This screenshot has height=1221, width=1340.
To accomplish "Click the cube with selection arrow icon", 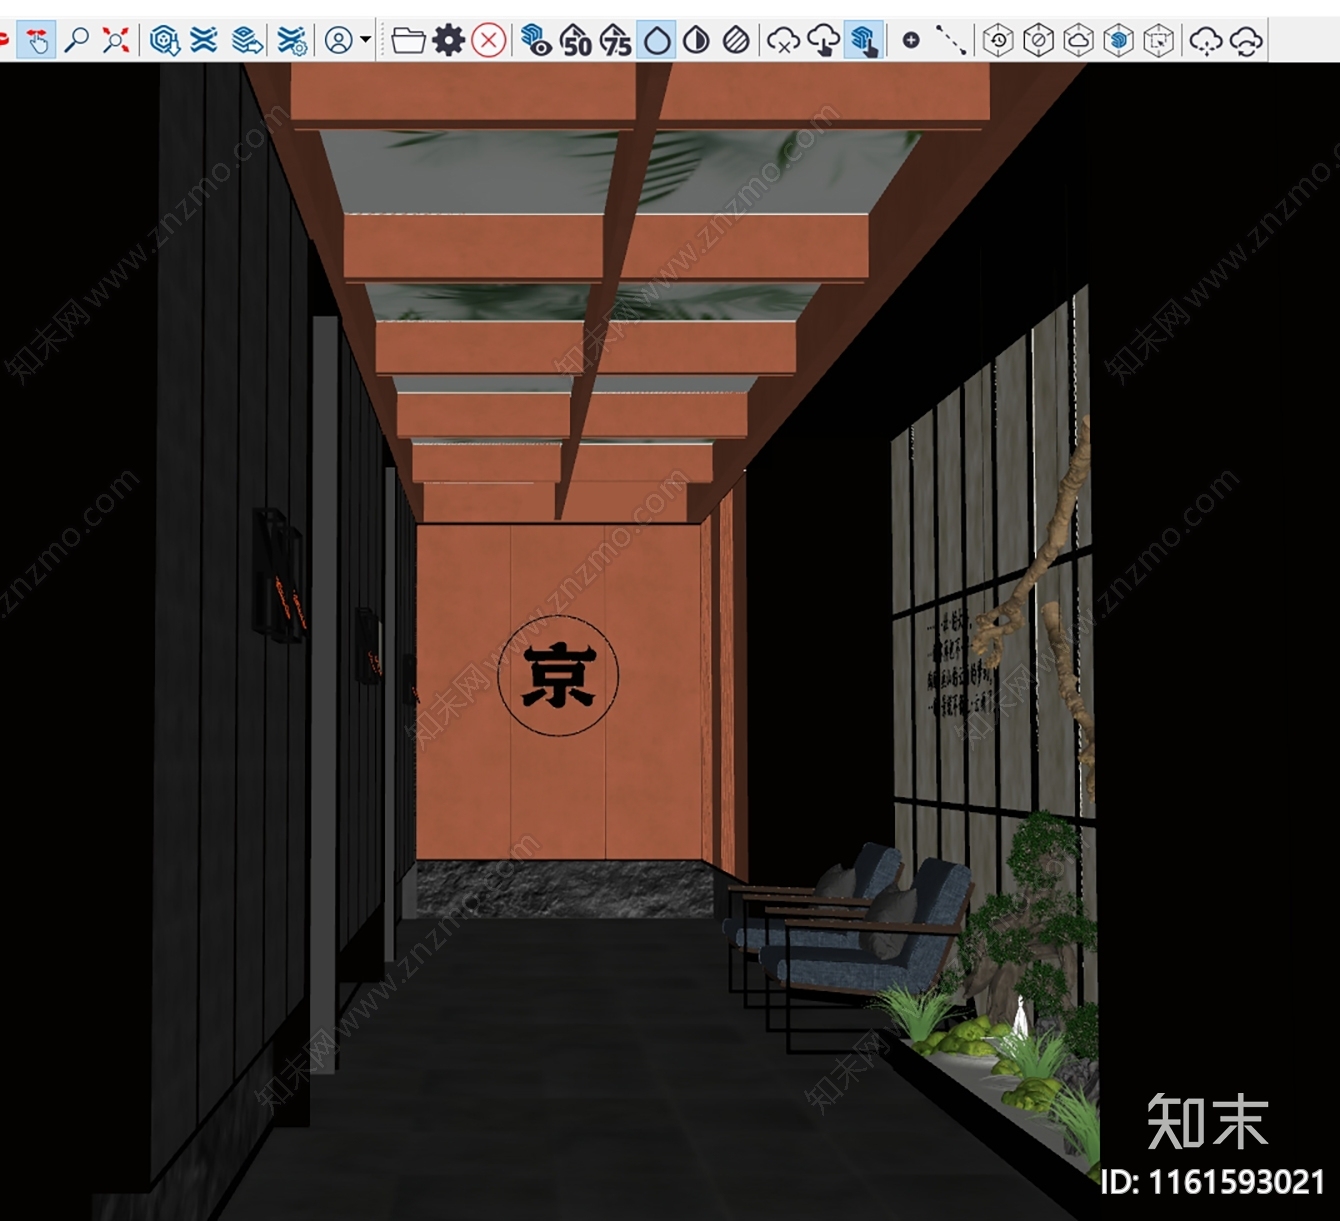I will (x=1158, y=40).
